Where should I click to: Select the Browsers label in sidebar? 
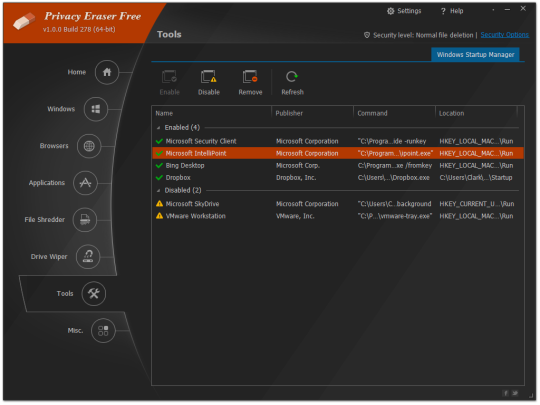[54, 146]
